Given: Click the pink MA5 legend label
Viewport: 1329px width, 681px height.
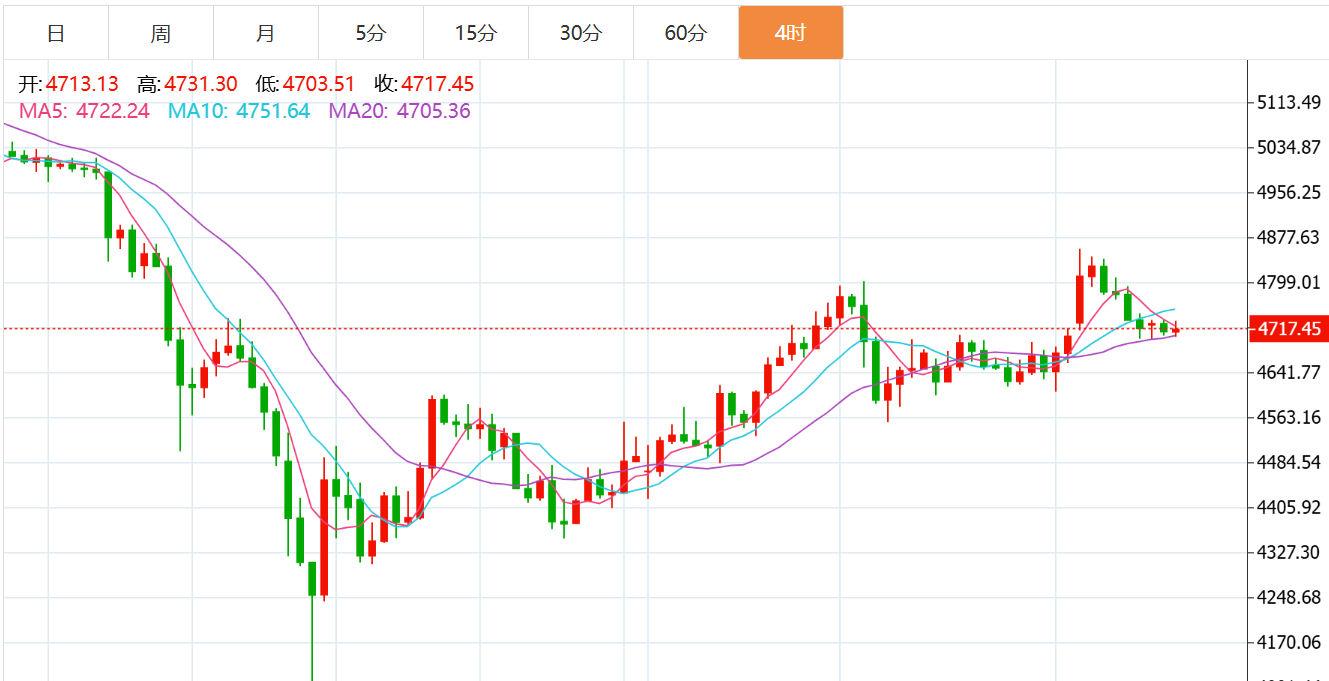Looking at the screenshot, I should click(x=84, y=111).
